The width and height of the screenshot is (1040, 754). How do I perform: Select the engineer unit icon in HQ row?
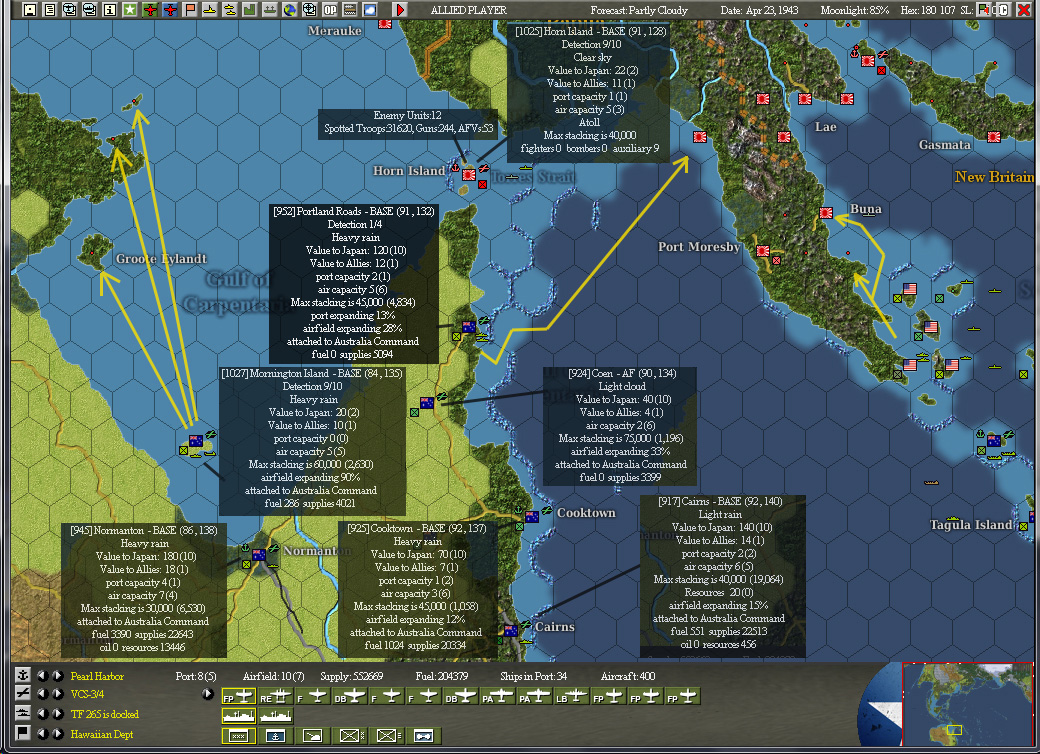point(423,735)
